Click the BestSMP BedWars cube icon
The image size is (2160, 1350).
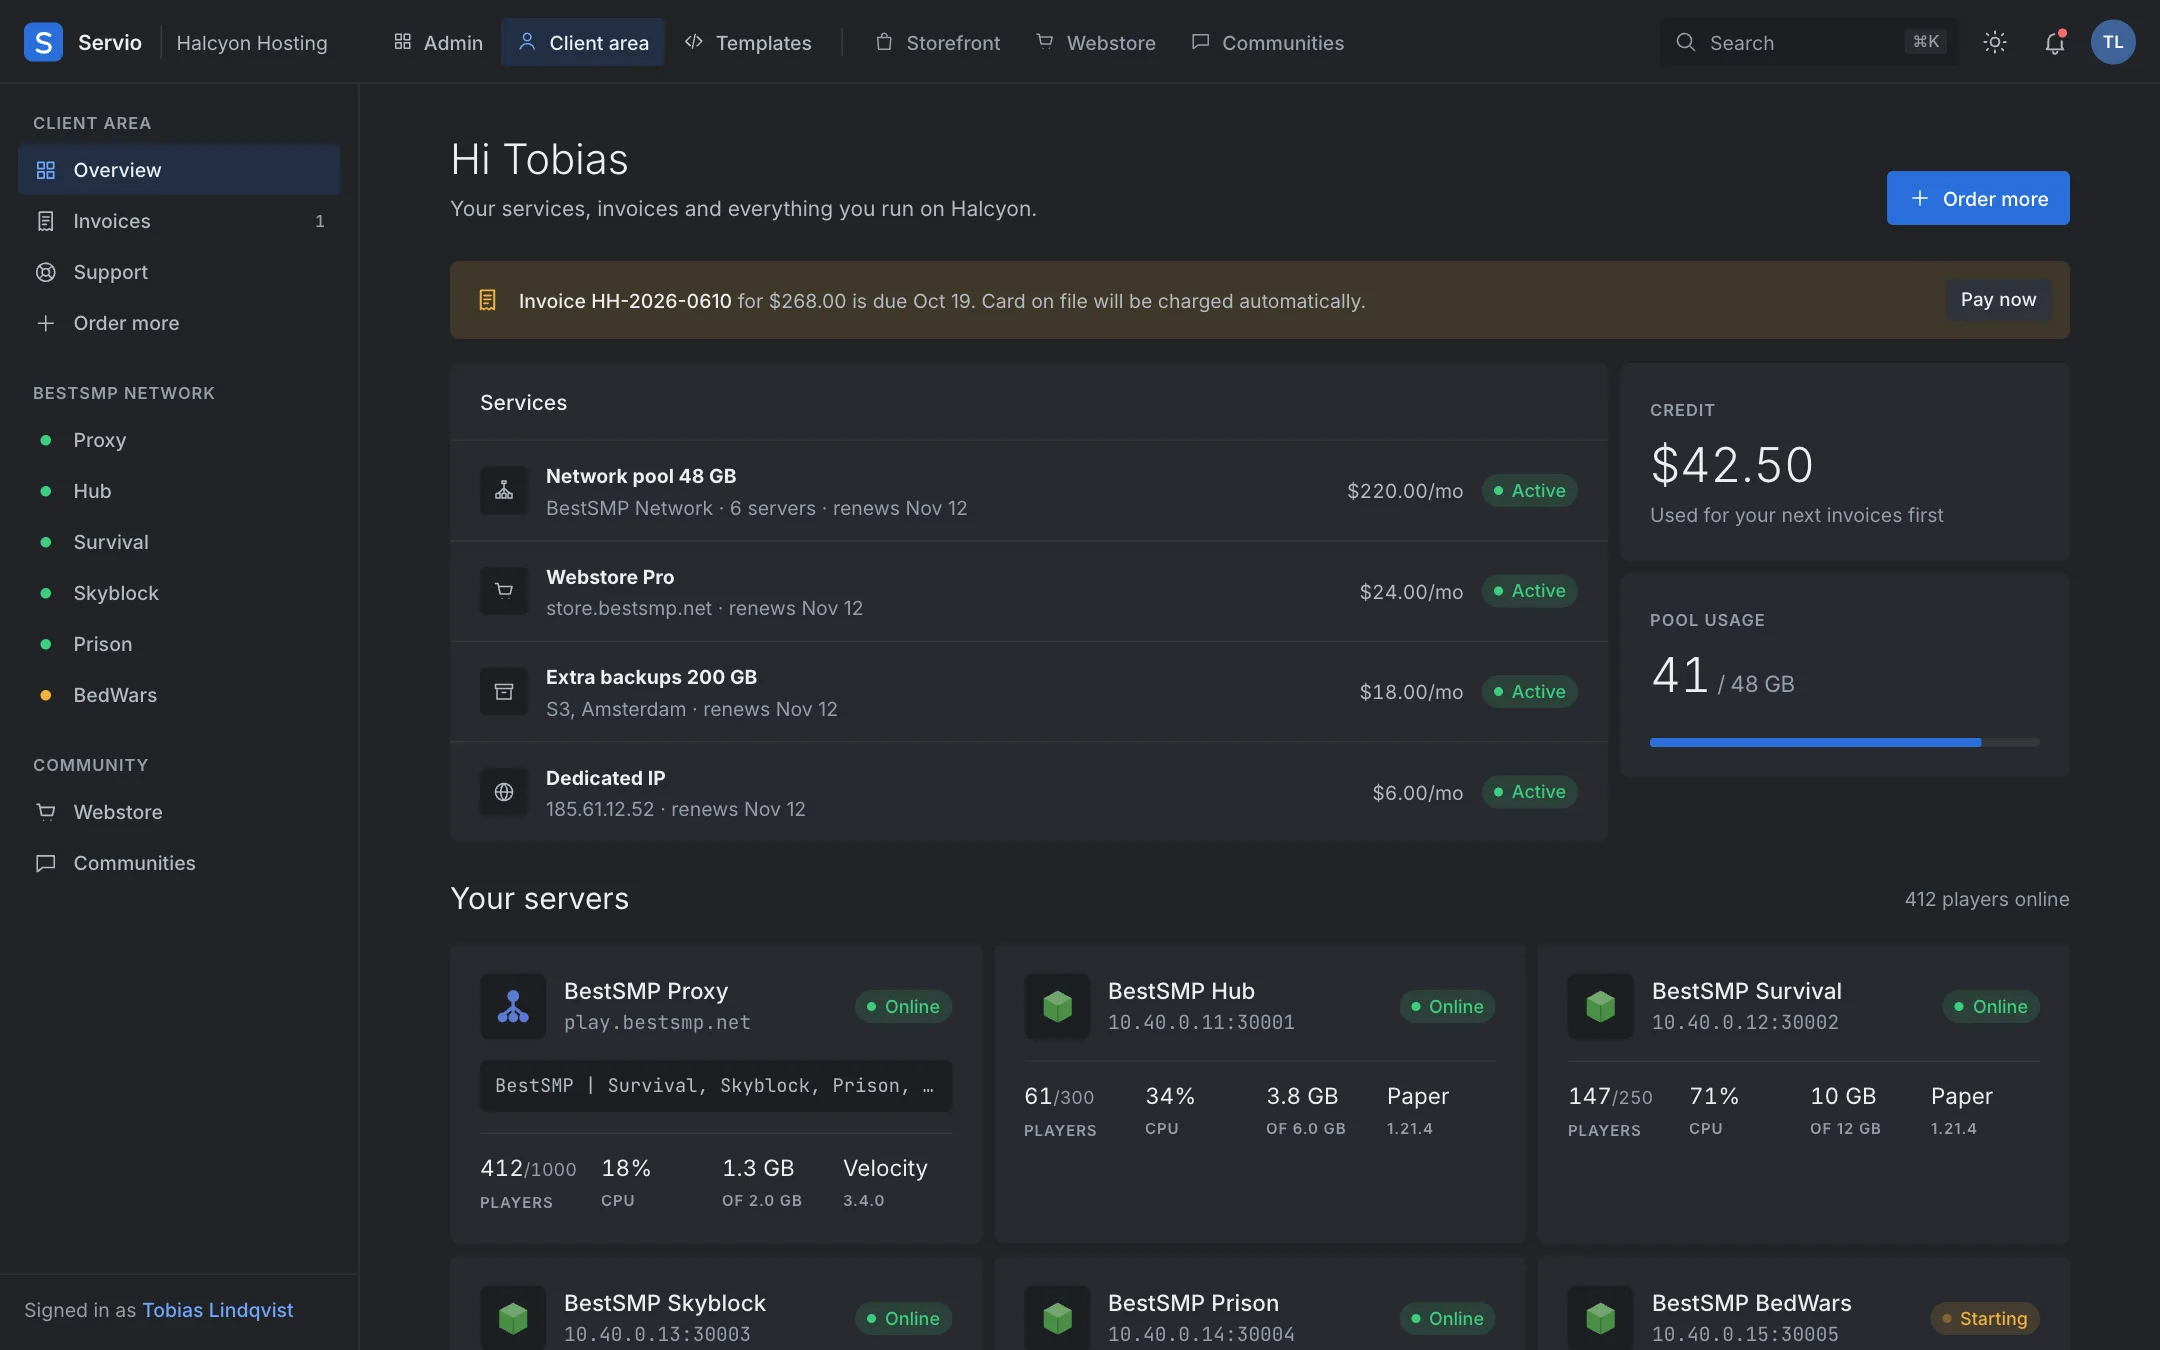(1601, 1318)
